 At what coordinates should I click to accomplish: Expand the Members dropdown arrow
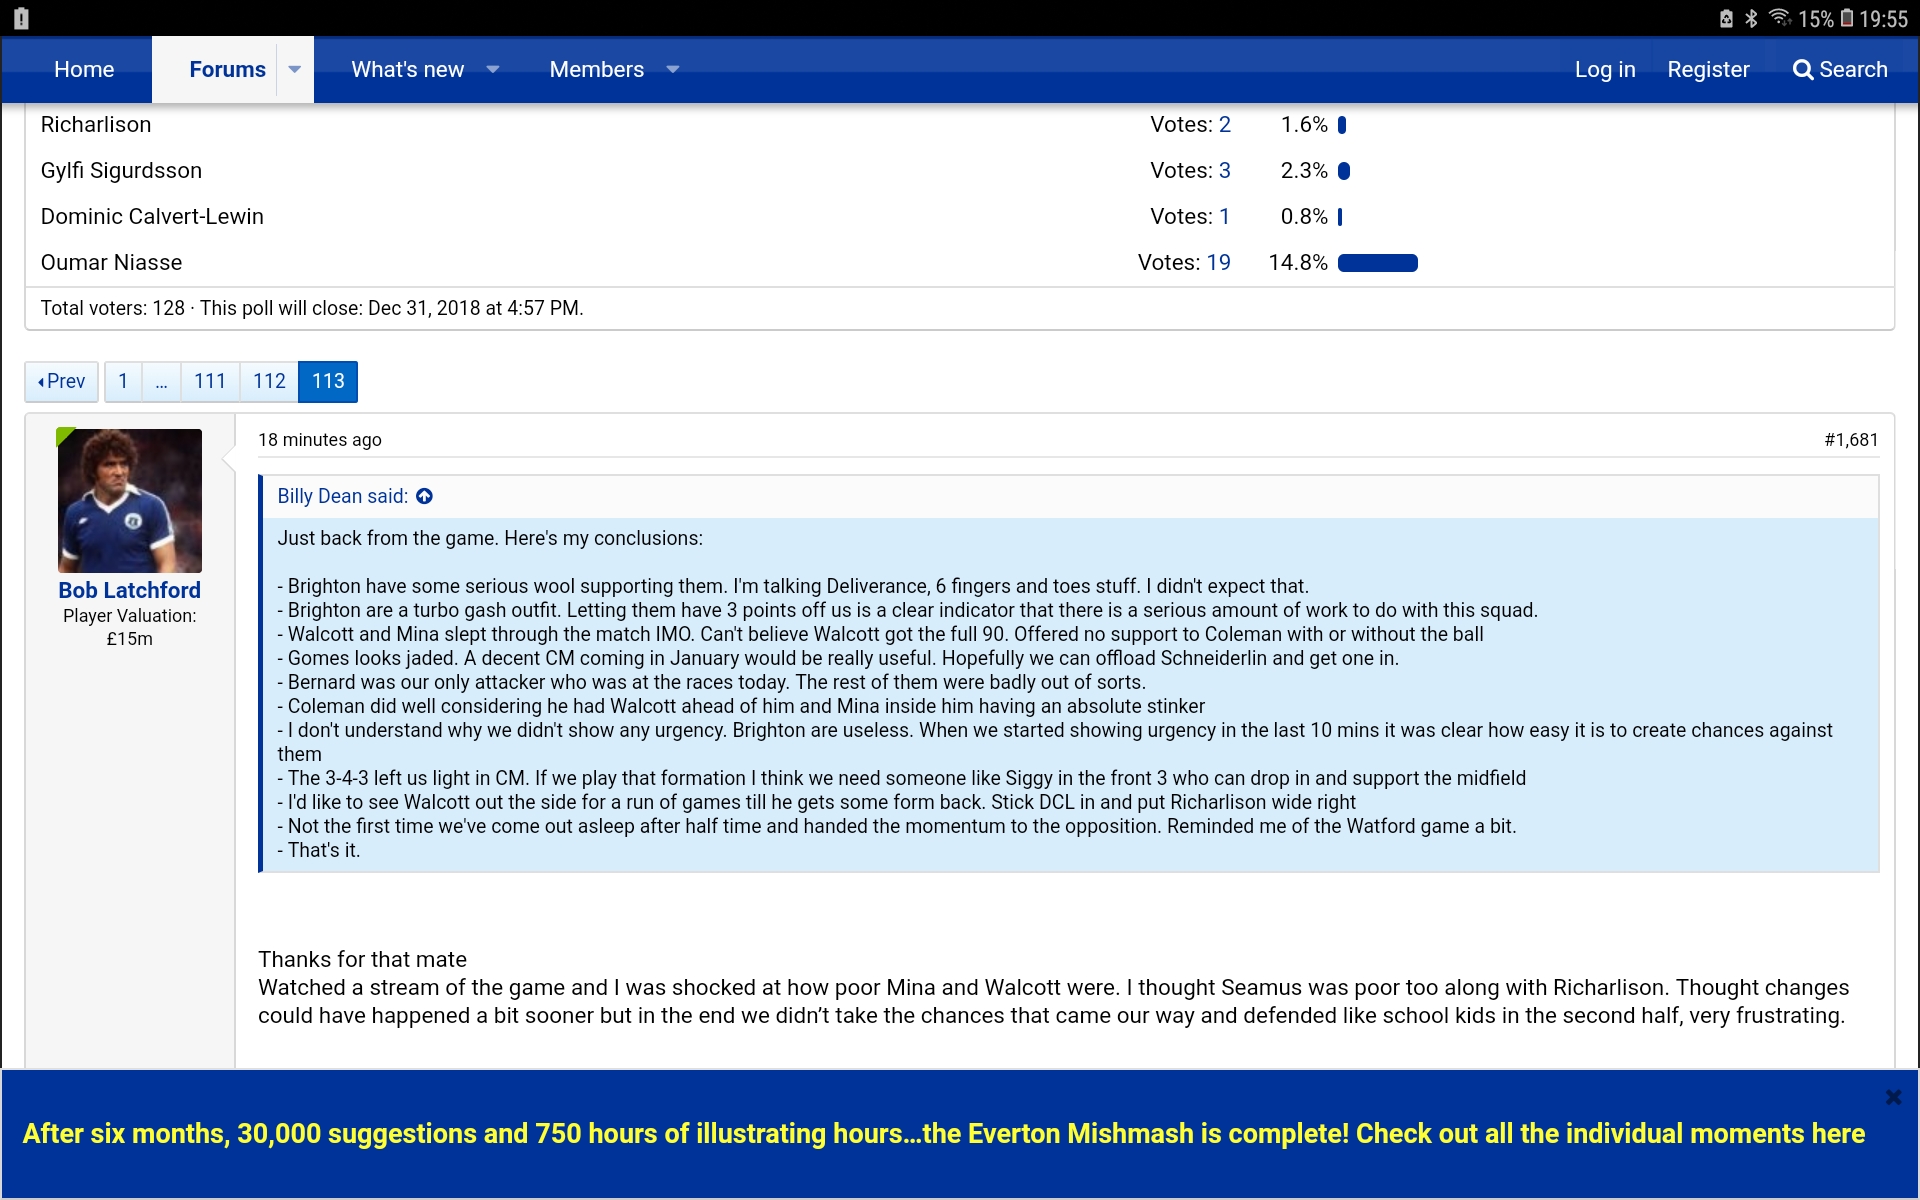[673, 69]
